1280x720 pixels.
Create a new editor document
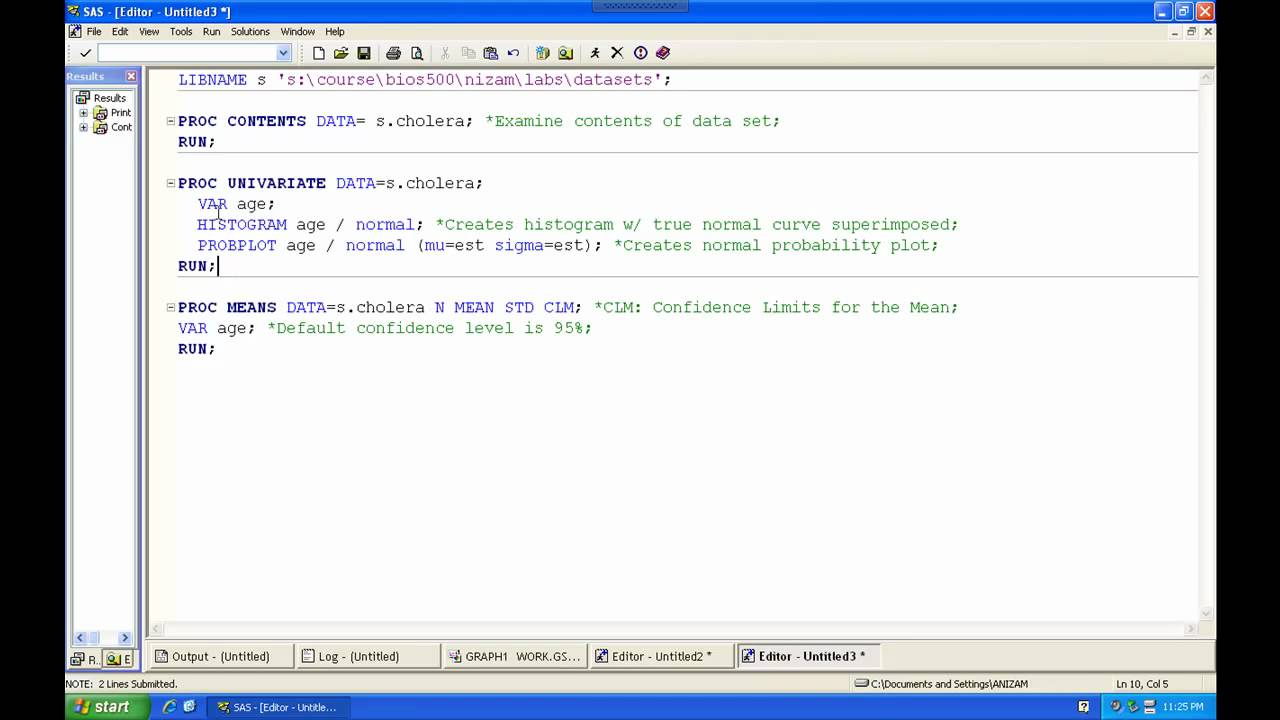(x=319, y=53)
